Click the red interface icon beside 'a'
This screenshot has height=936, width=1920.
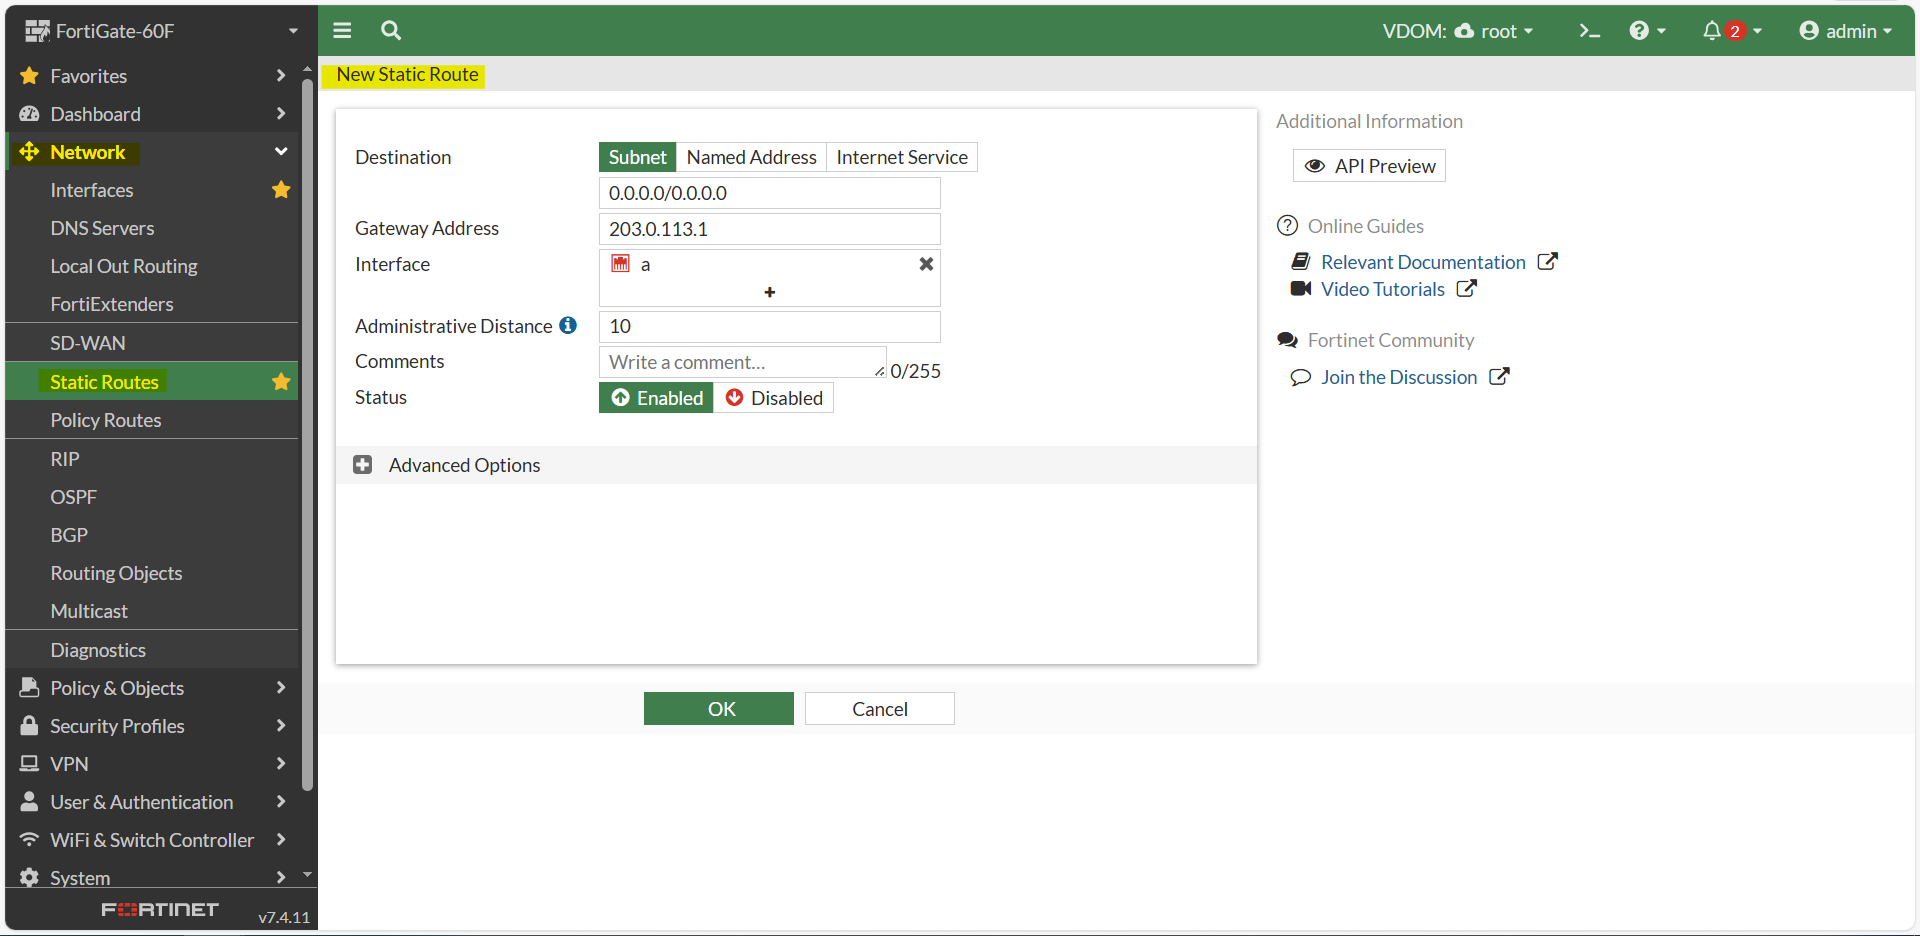[621, 263]
